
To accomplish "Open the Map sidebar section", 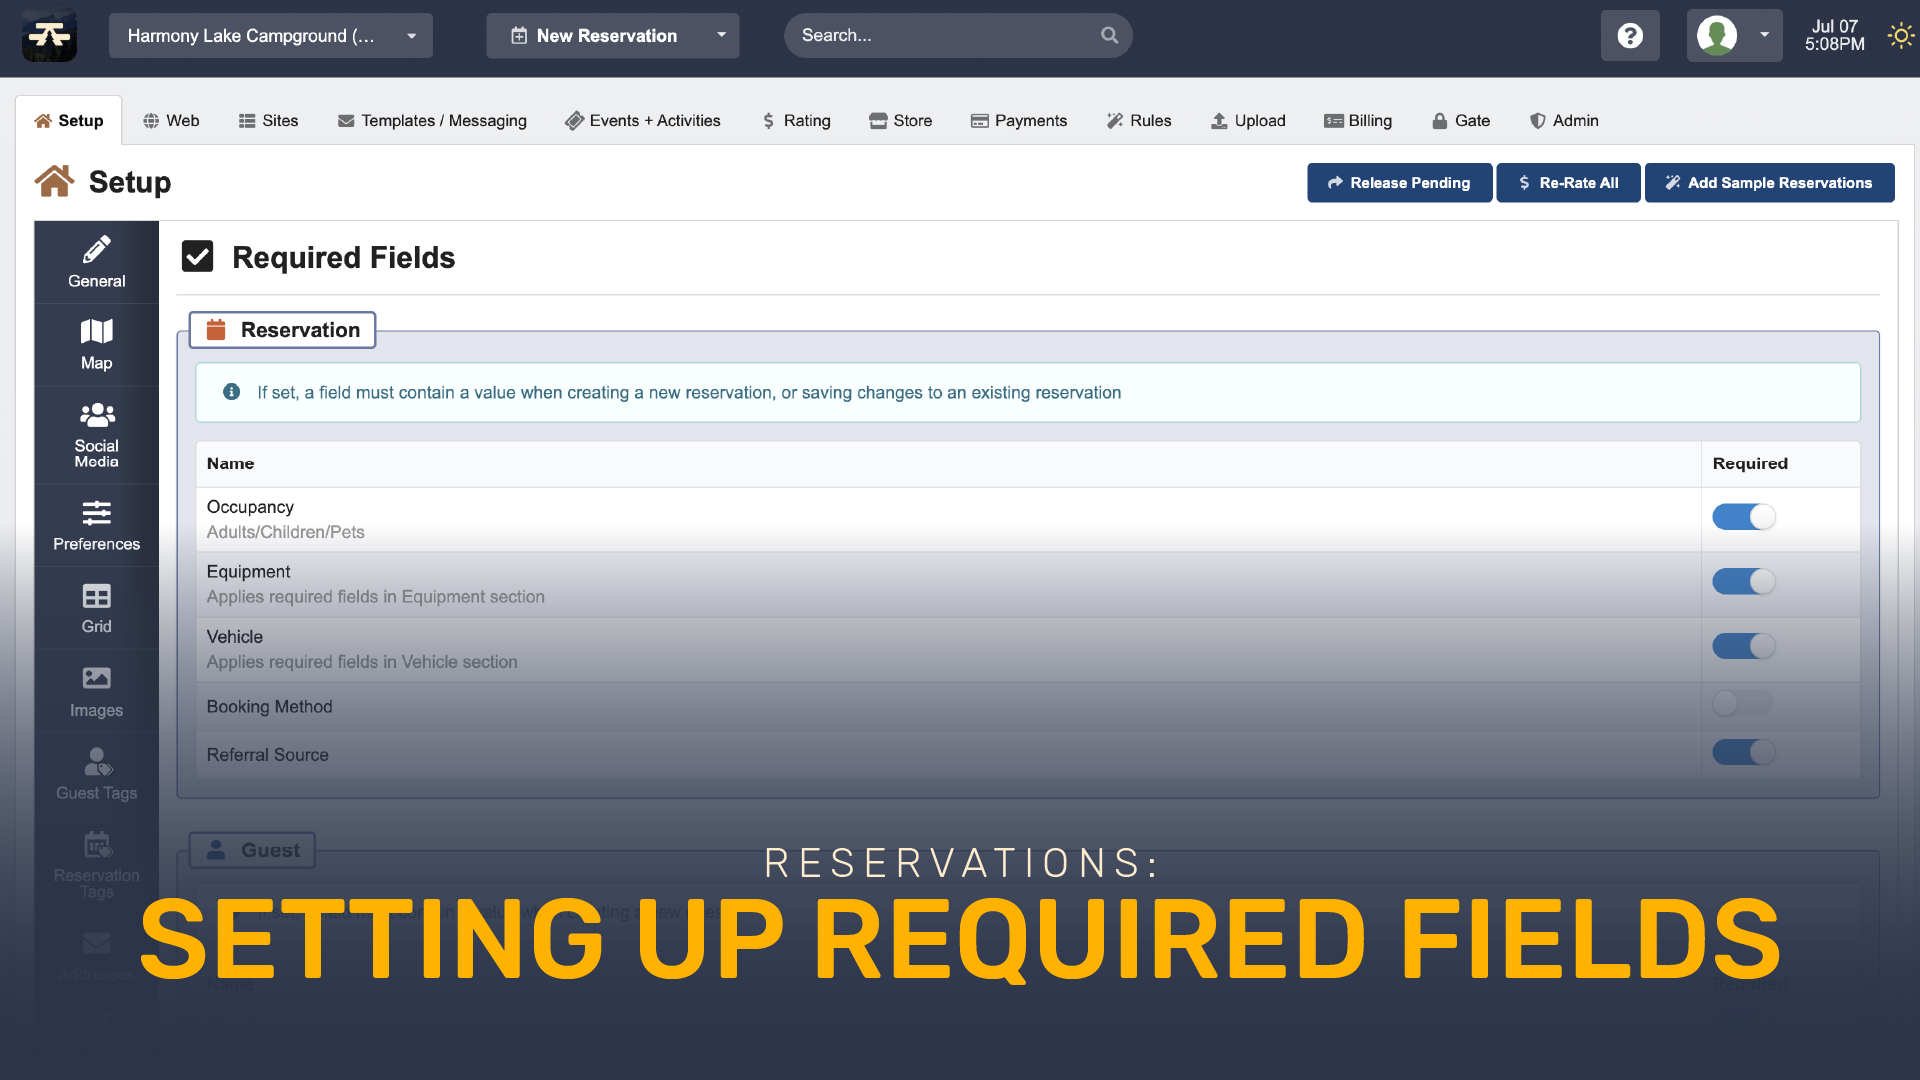I will pyautogui.click(x=96, y=345).
